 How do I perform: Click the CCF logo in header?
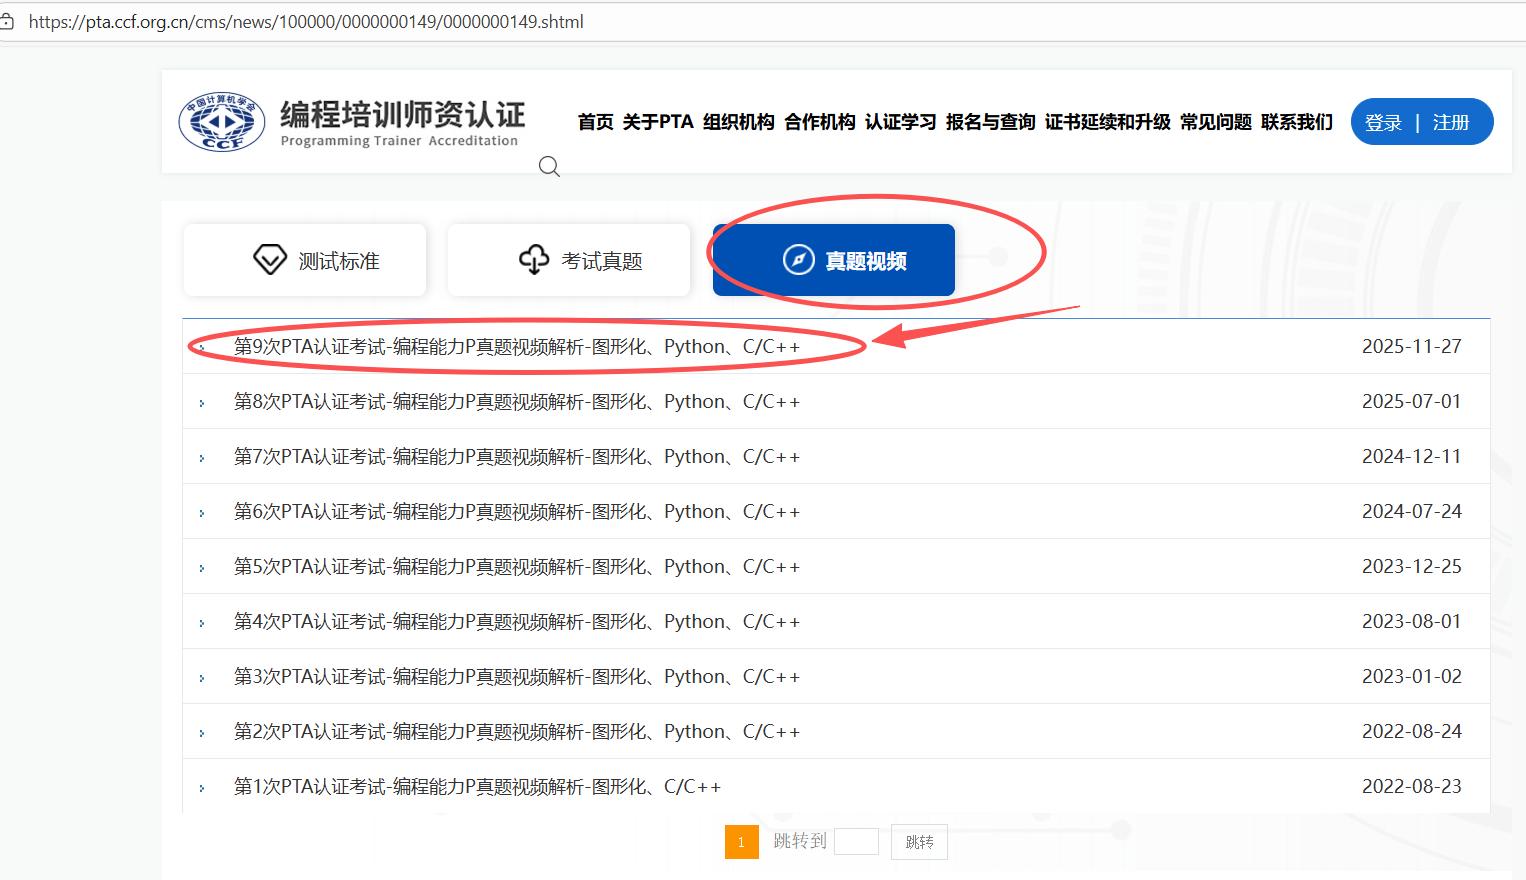(222, 122)
